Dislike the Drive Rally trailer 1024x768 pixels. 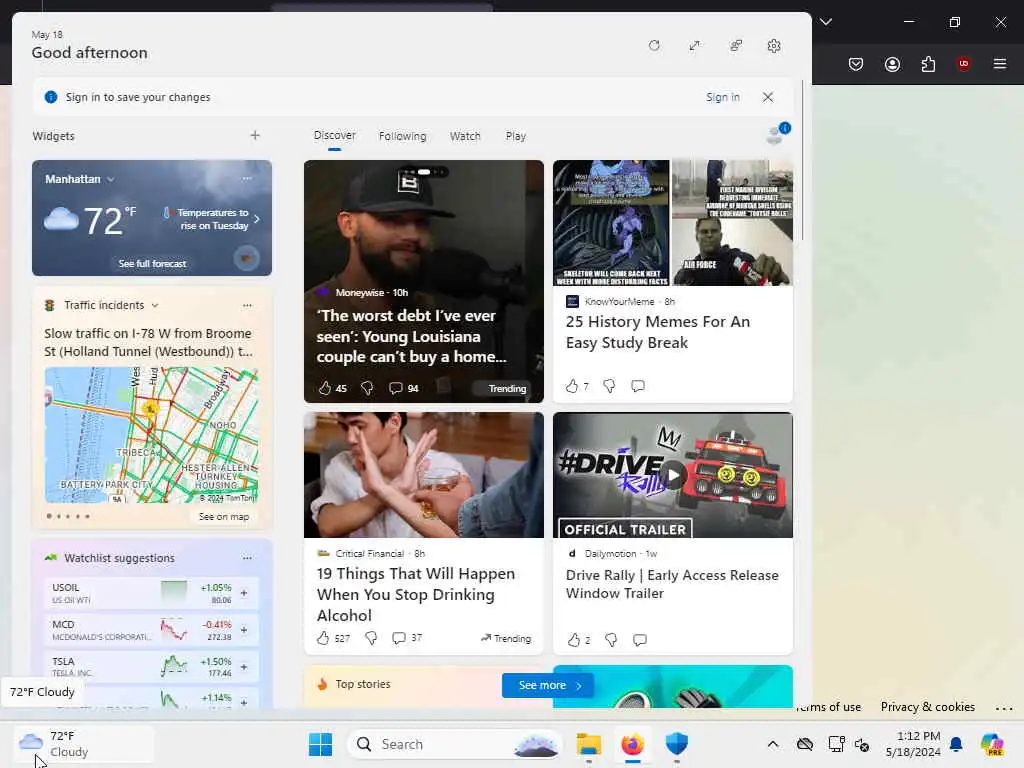[x=611, y=640]
